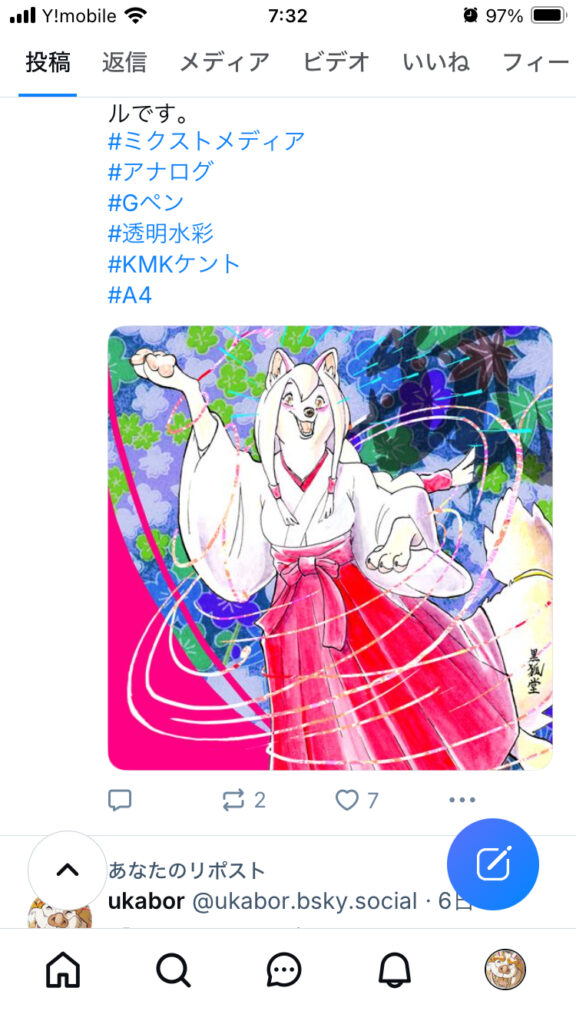The width and height of the screenshot is (576, 1024).
Task: Tap the scroll-to-top chevron button
Action: pyautogui.click(x=67, y=870)
